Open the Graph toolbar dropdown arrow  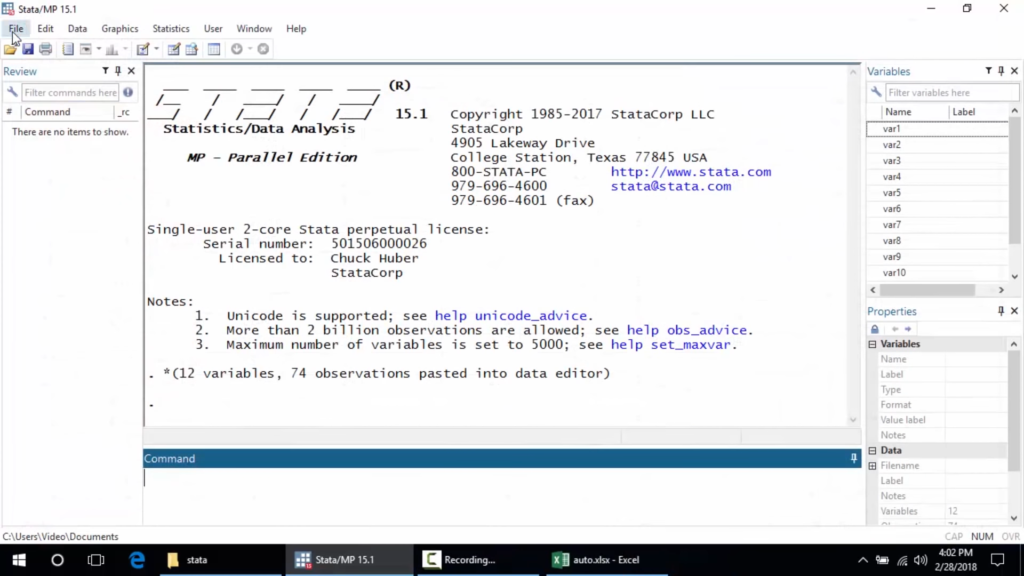(125, 49)
